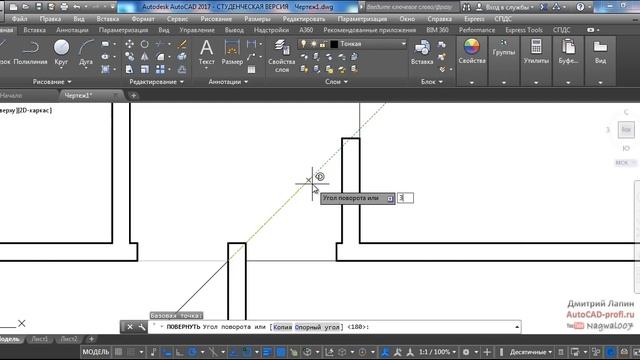Close the command line with X icon

coord(130,327)
